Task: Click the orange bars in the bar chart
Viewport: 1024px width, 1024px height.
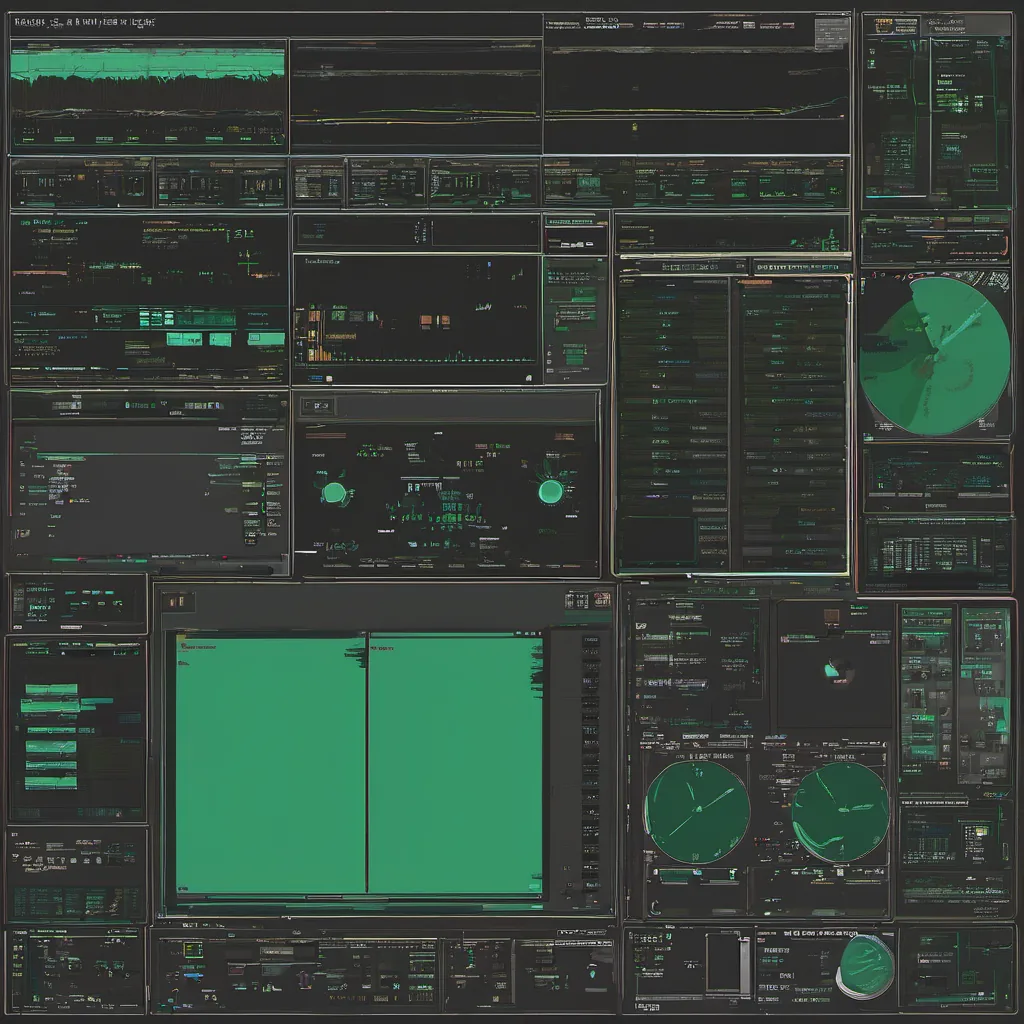Action: pyautogui.click(x=428, y=321)
